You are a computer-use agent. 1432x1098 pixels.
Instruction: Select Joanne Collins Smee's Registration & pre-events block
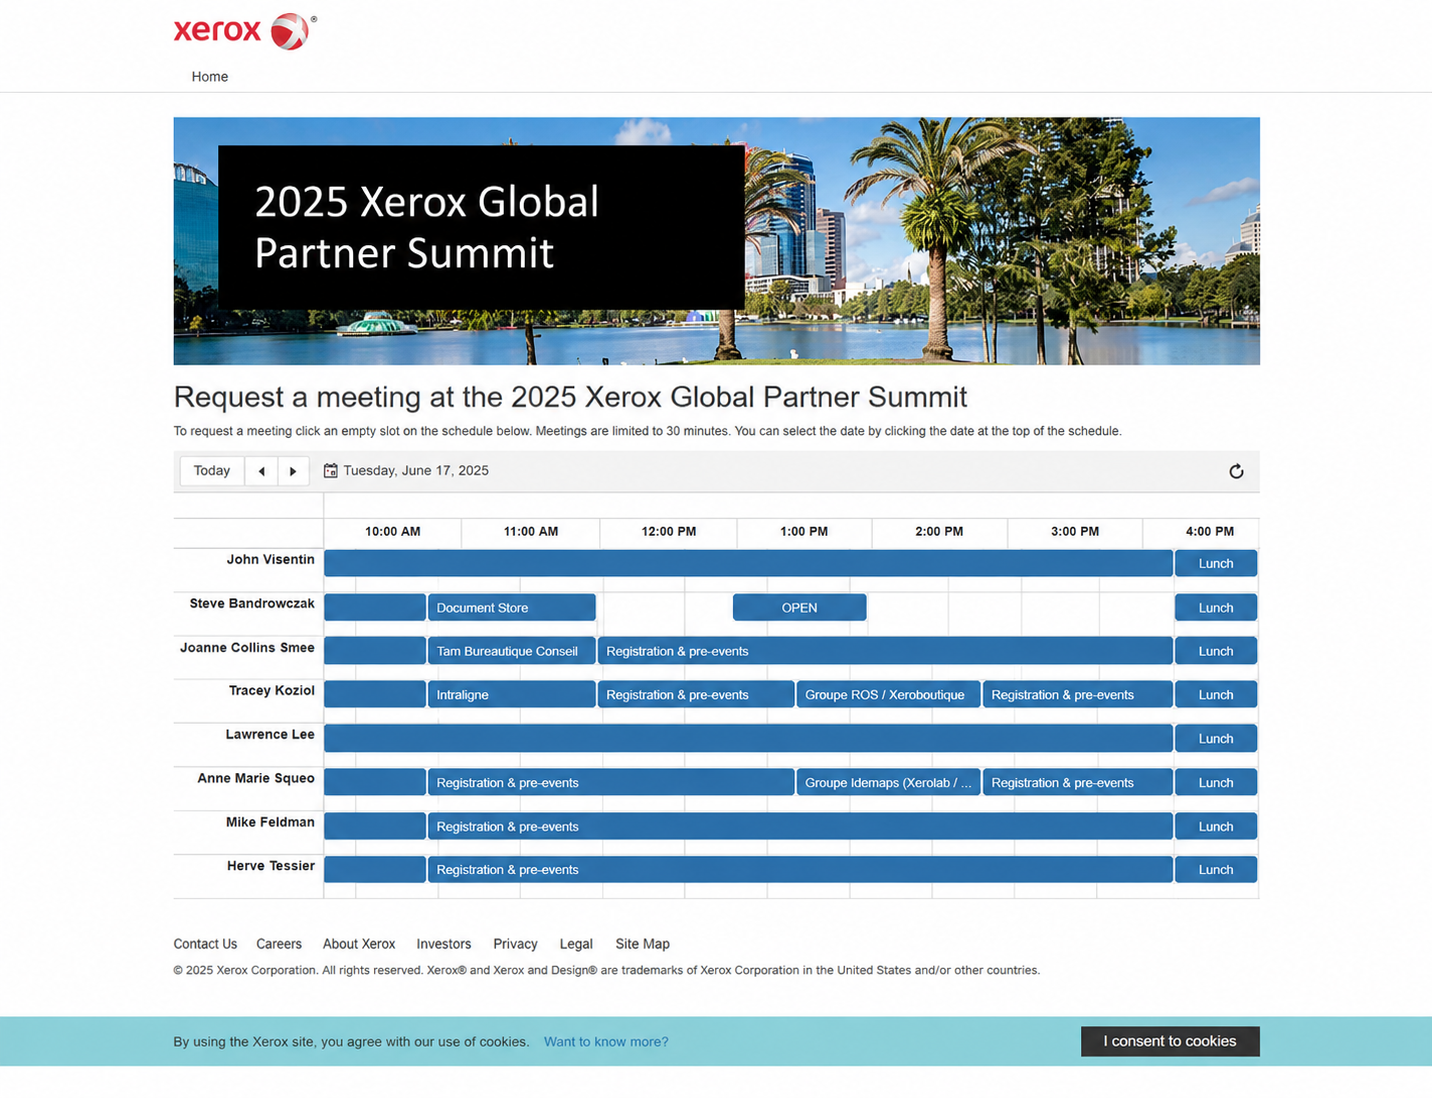(x=885, y=651)
